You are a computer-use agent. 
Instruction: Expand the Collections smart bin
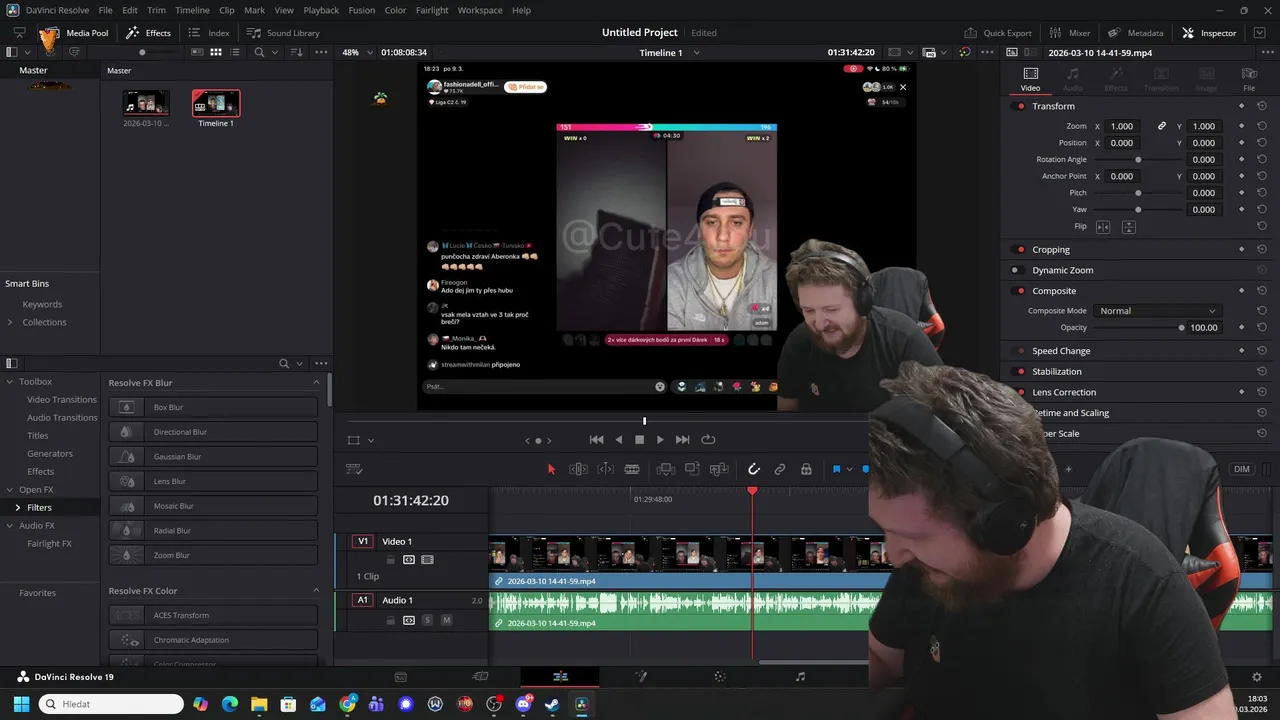10,322
